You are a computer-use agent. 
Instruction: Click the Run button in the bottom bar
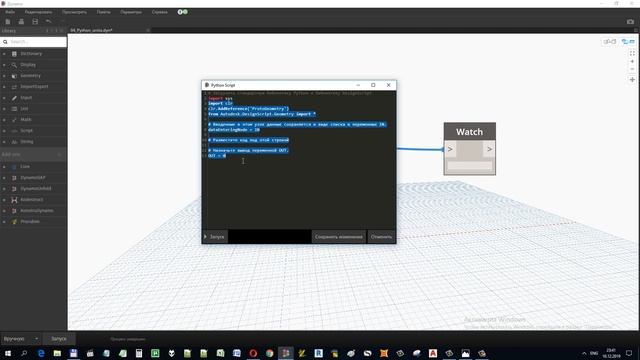[59, 339]
